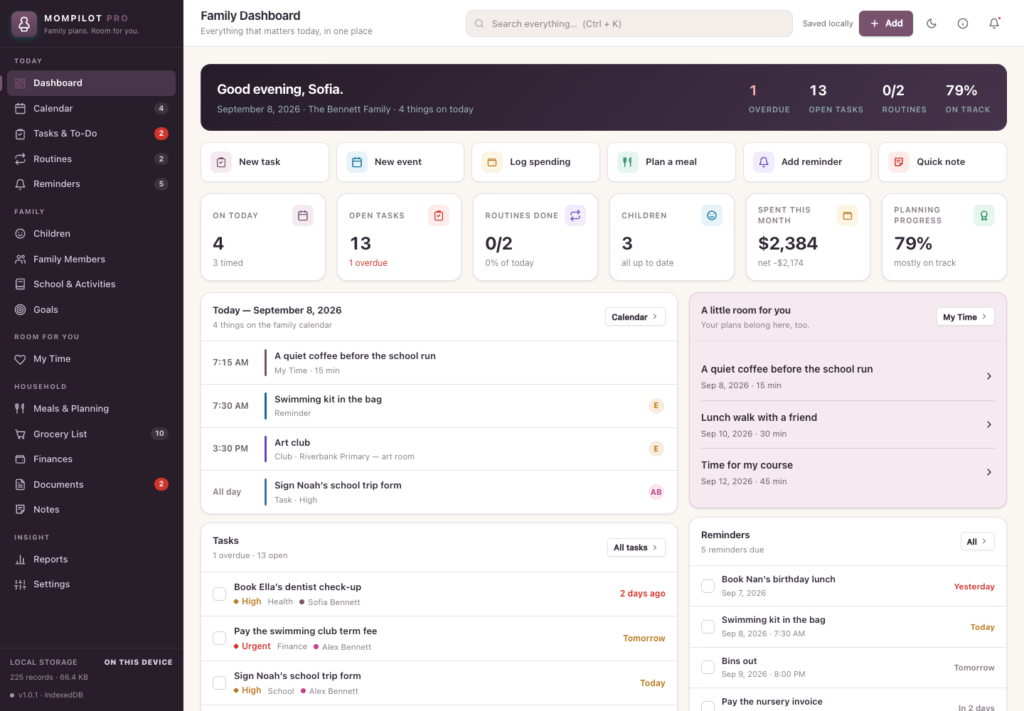Image resolution: width=1024 pixels, height=711 pixels.
Task: Open the Art club event row
Action: tap(439, 449)
